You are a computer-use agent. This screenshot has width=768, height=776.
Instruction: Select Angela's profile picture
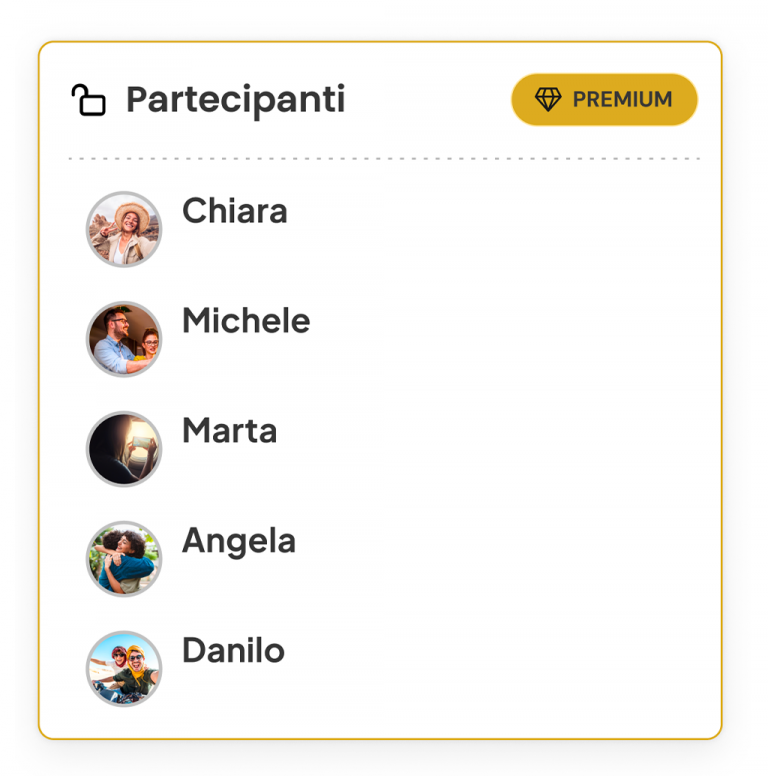pos(124,559)
